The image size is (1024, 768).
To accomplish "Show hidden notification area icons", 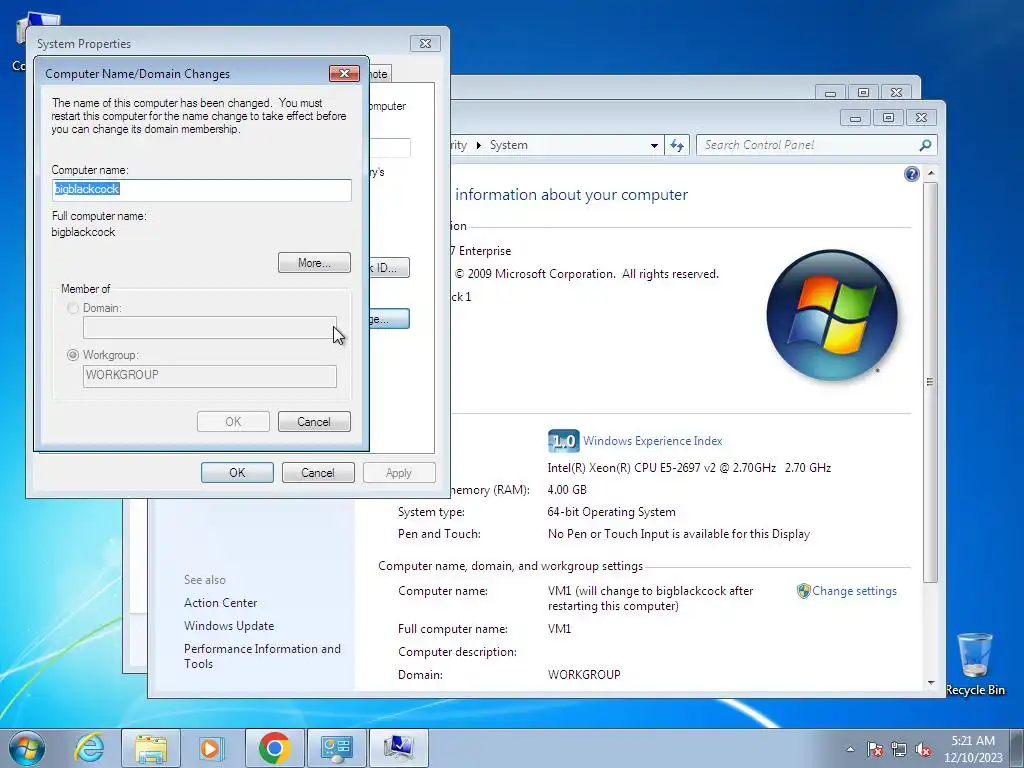I will pyautogui.click(x=850, y=750).
